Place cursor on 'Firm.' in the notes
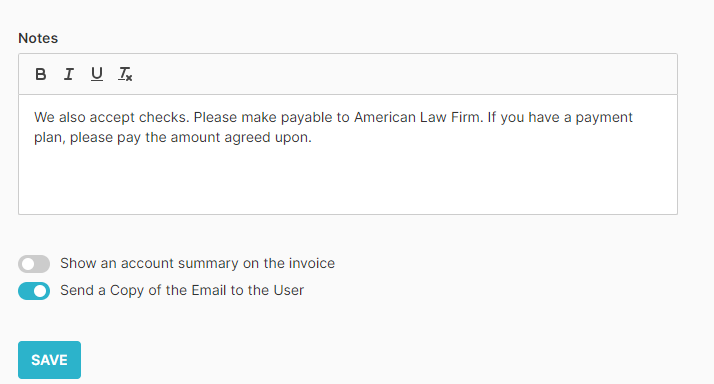Image resolution: width=714 pixels, height=384 pixels. pyautogui.click(x=467, y=118)
